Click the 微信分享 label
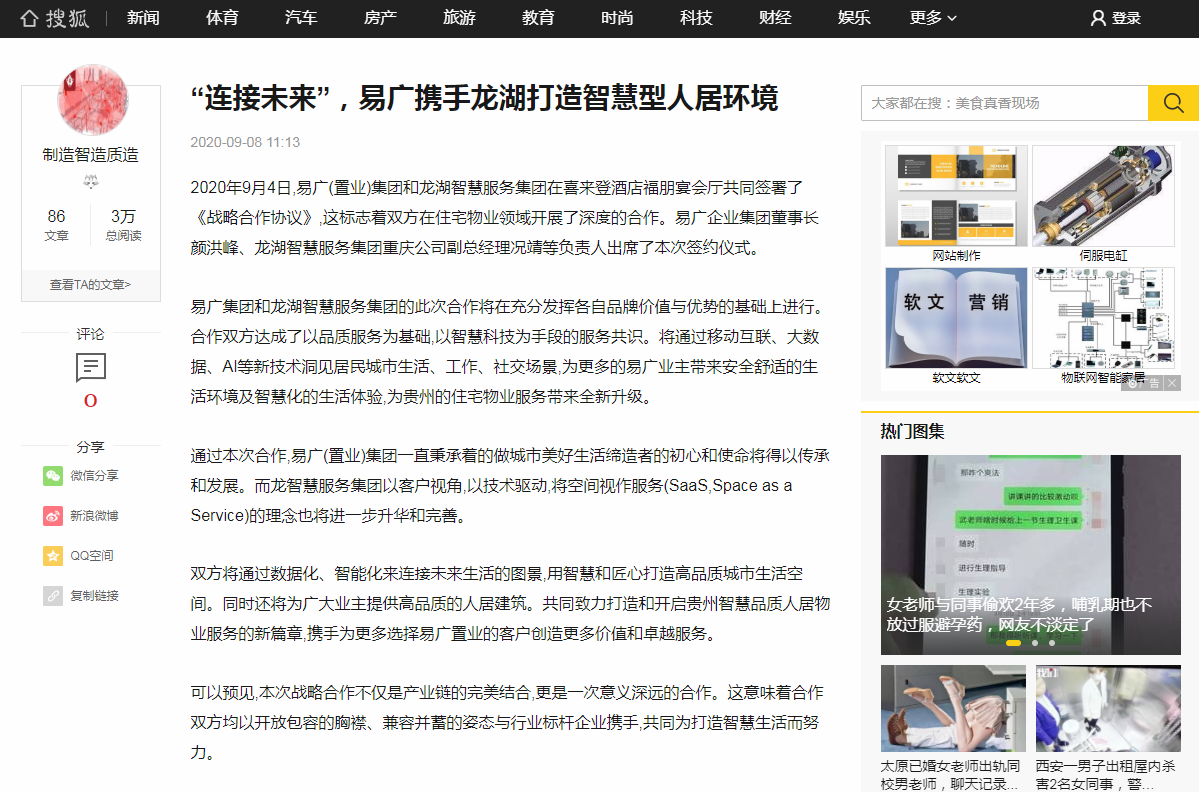 pyautogui.click(x=95, y=476)
